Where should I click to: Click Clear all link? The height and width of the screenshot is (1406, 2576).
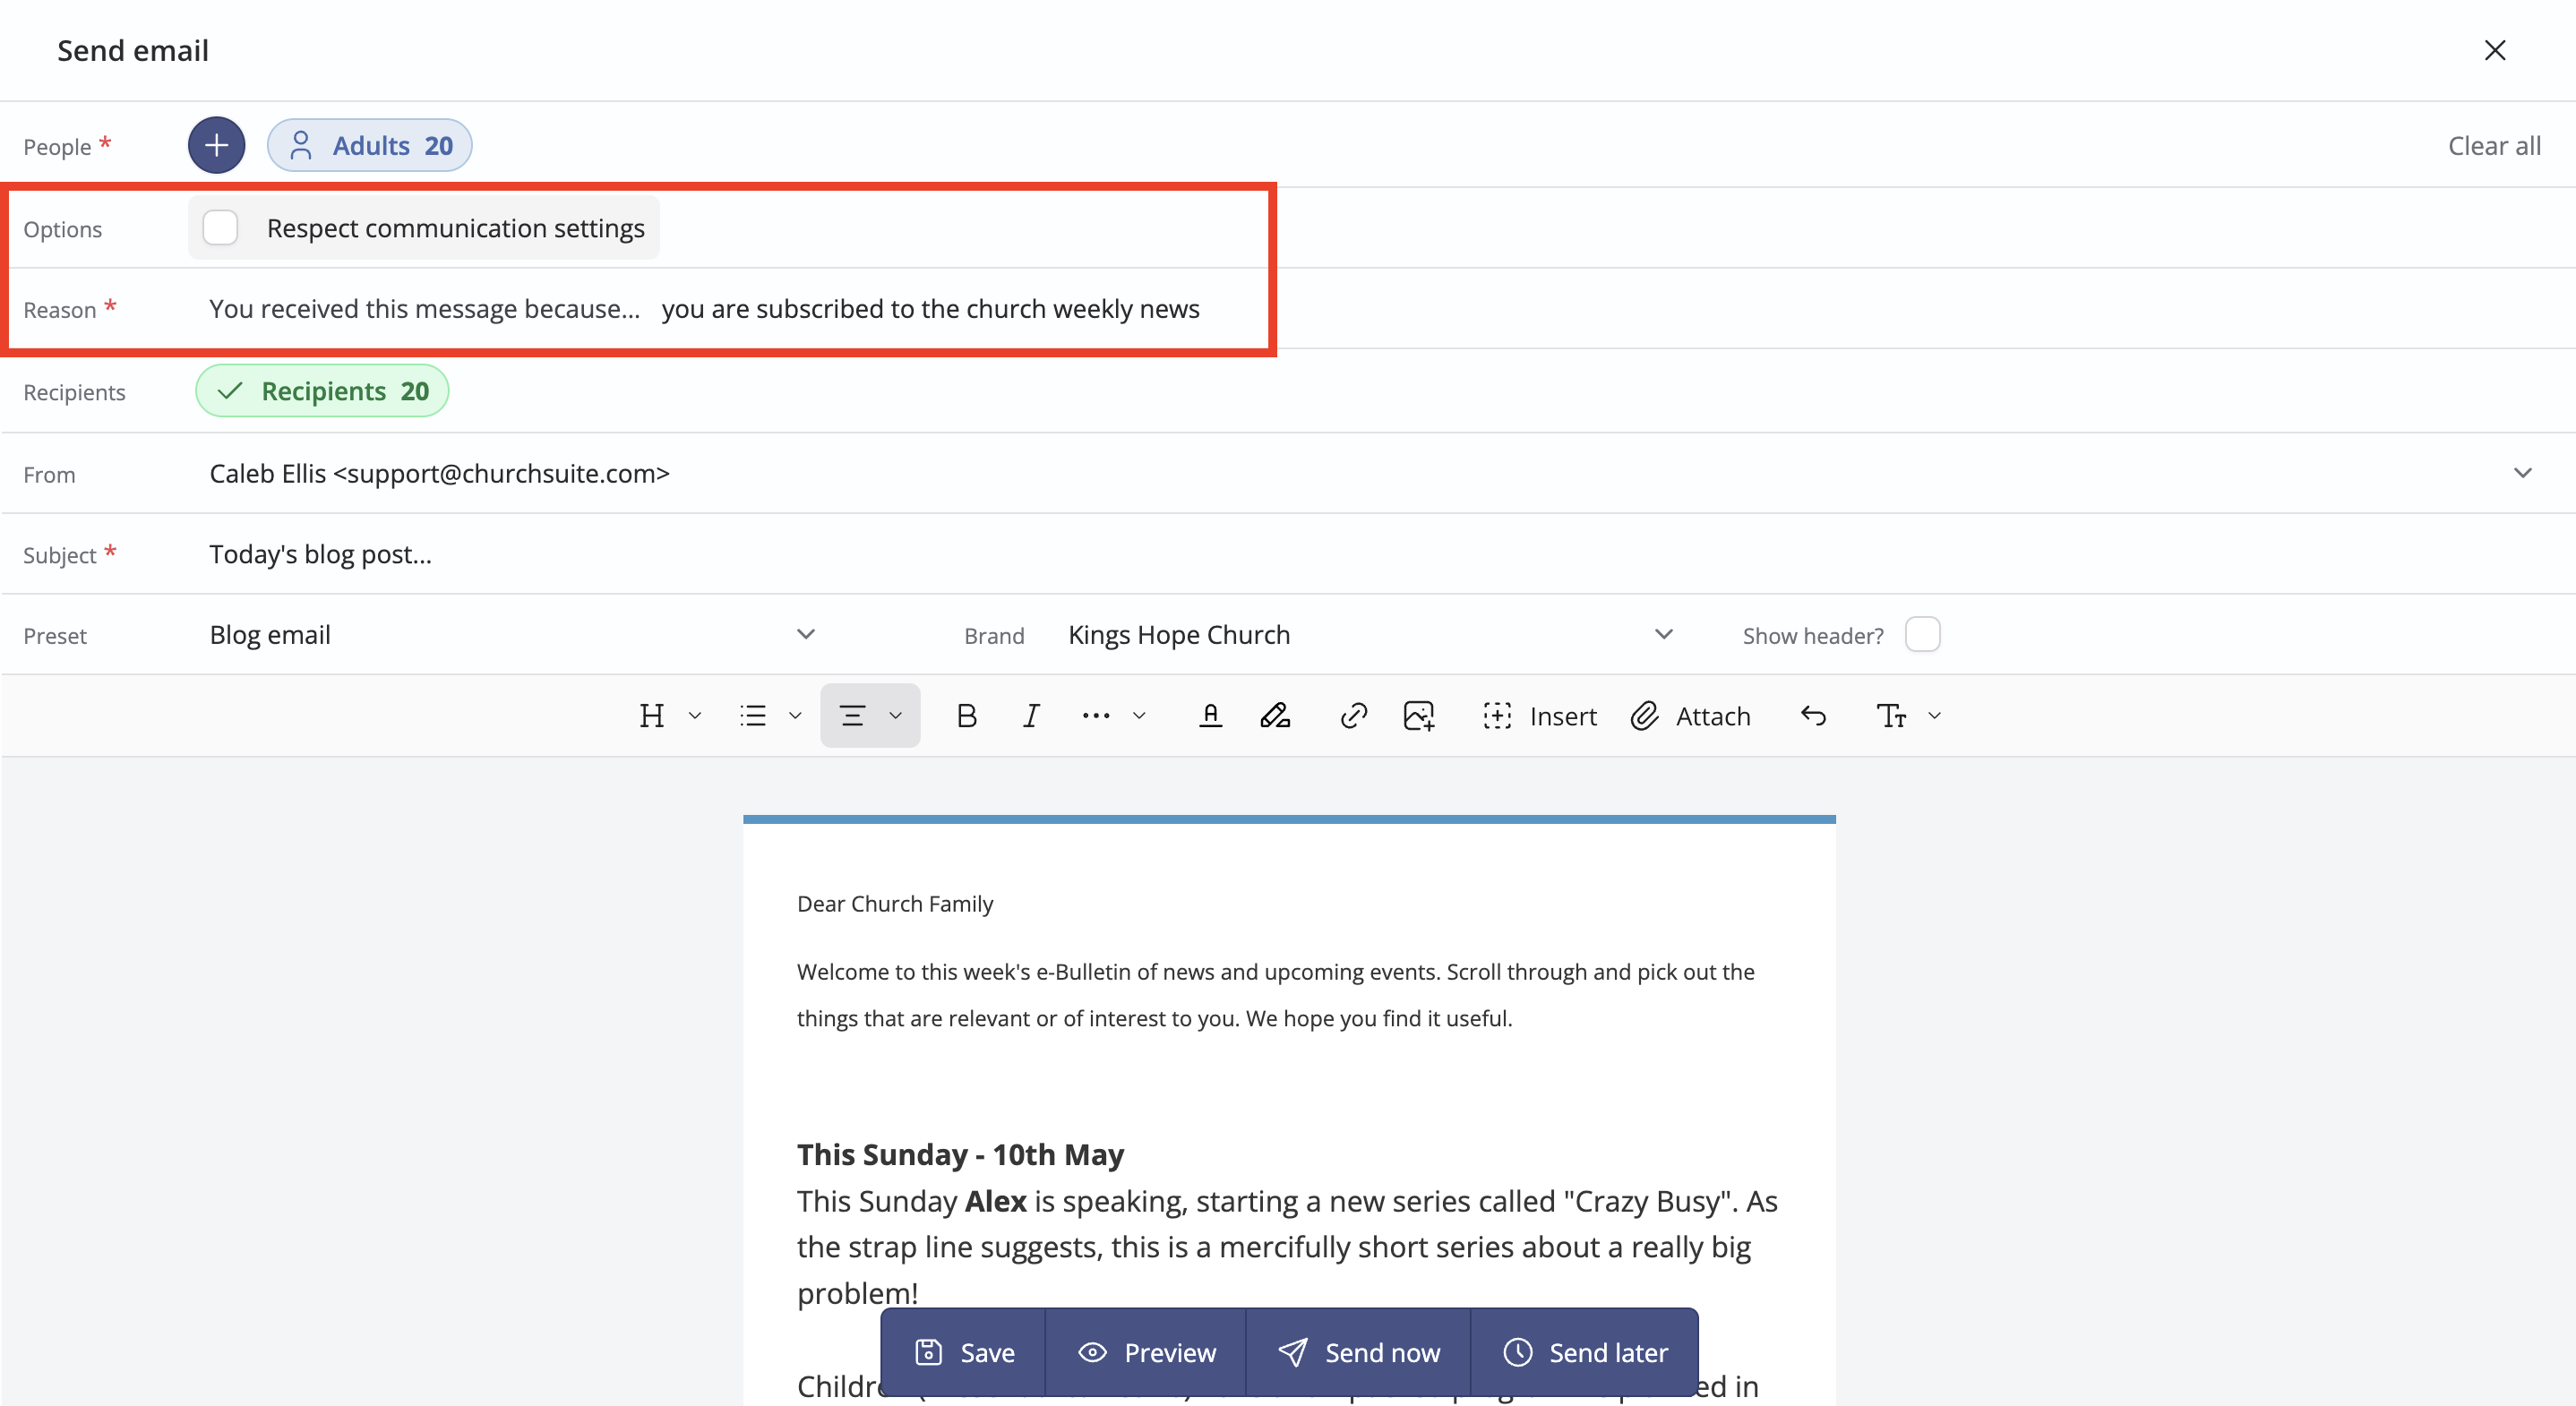coord(2494,145)
